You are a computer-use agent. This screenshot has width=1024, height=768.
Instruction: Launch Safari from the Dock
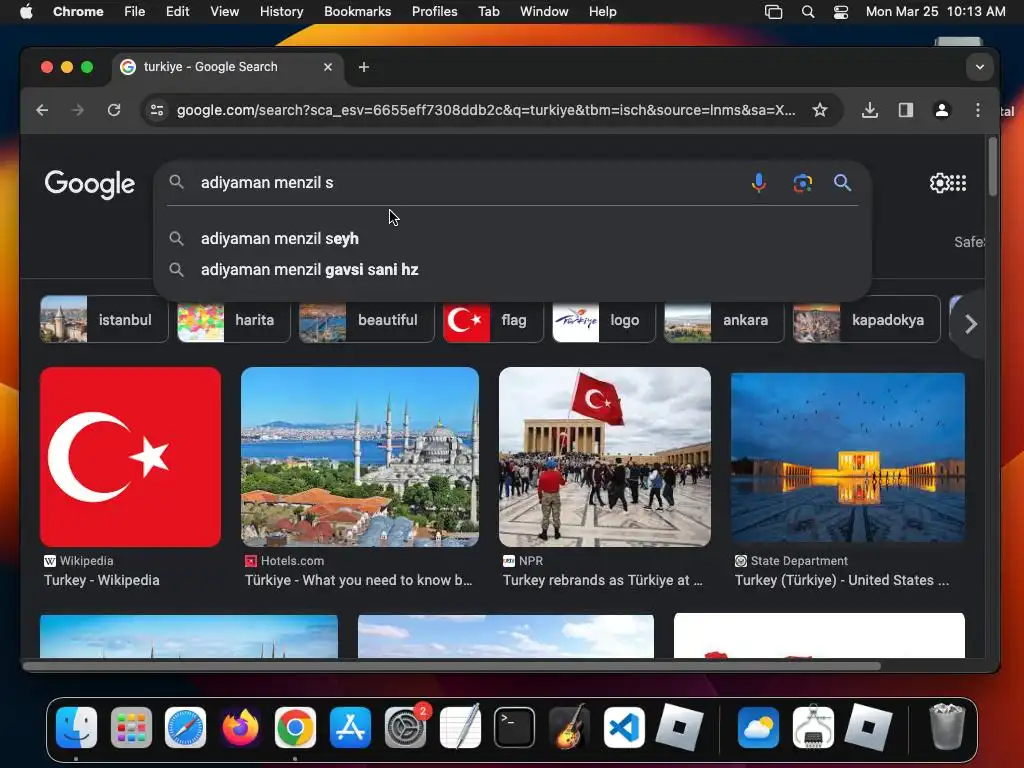185,727
